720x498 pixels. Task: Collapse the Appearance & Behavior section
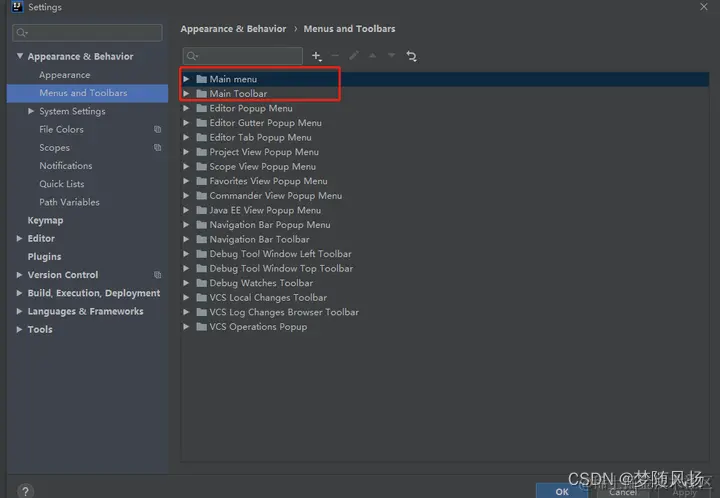click(20, 56)
